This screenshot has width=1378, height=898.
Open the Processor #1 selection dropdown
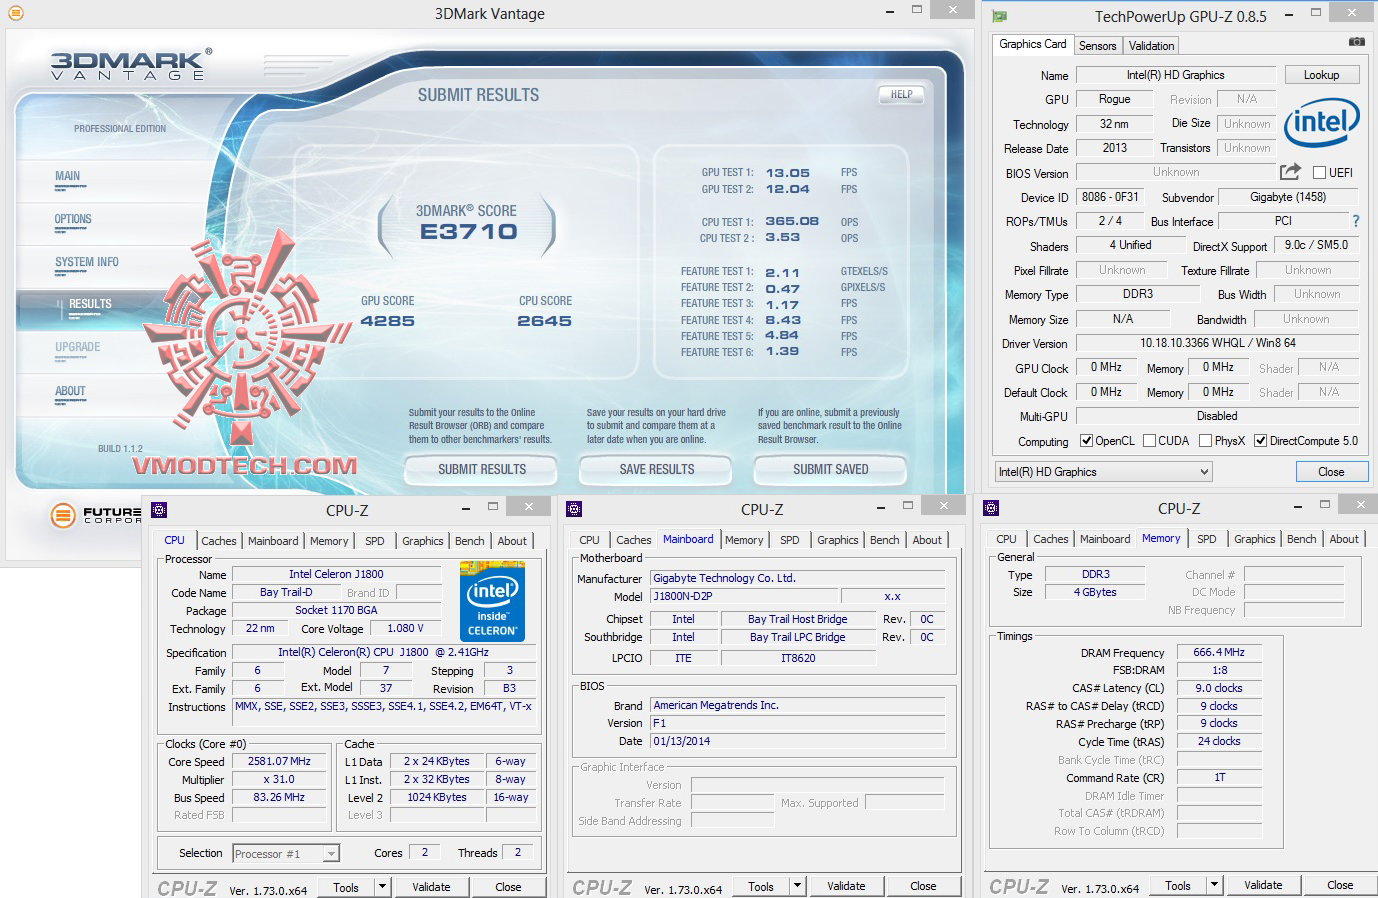(x=286, y=853)
